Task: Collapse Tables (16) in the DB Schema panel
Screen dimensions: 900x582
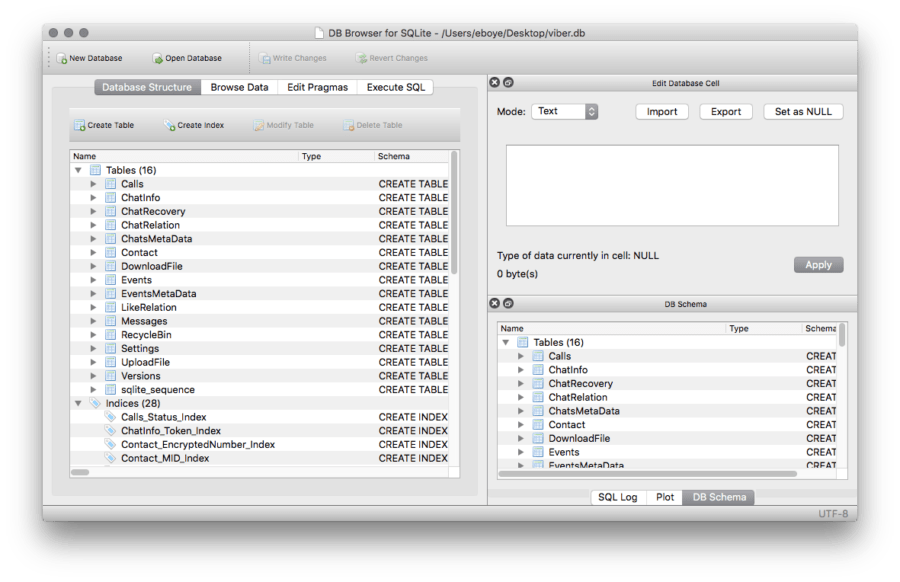Action: pyautogui.click(x=506, y=342)
